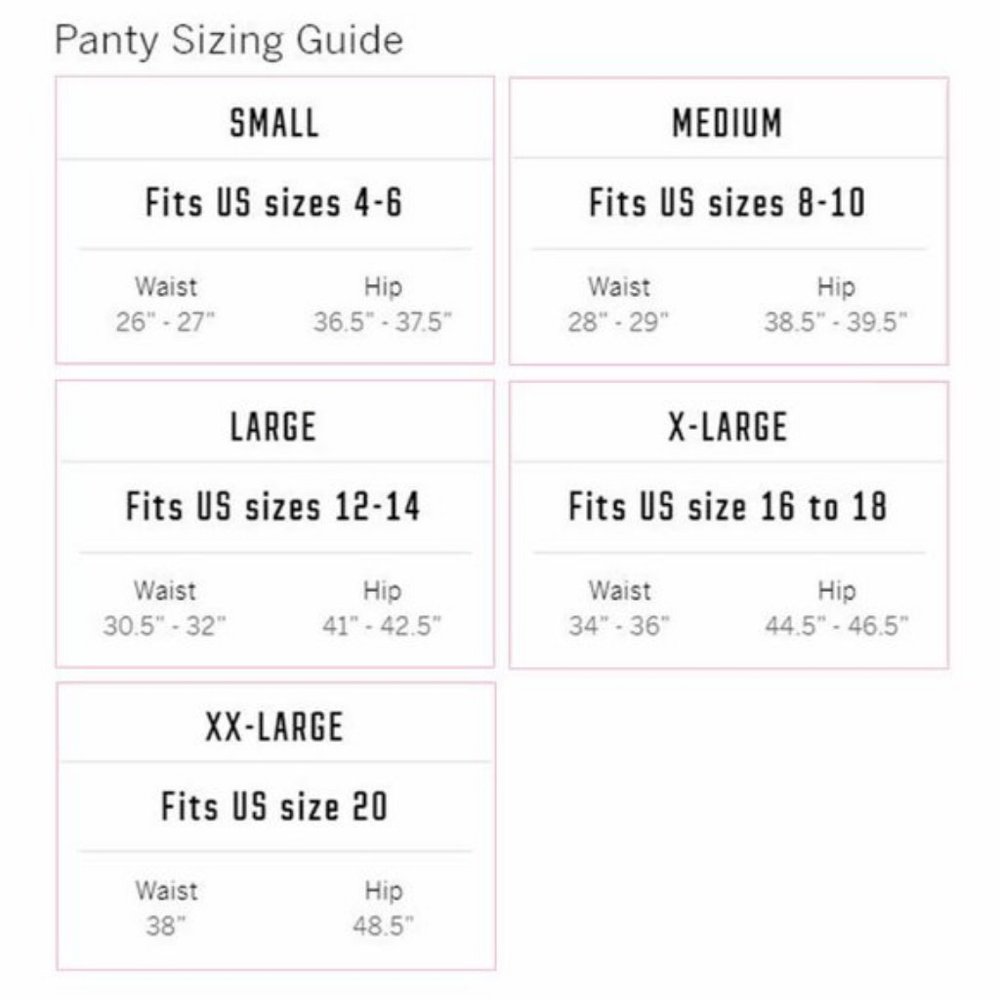
Task: Click the Large hip value 41" - 42.5"
Action: (x=382, y=627)
